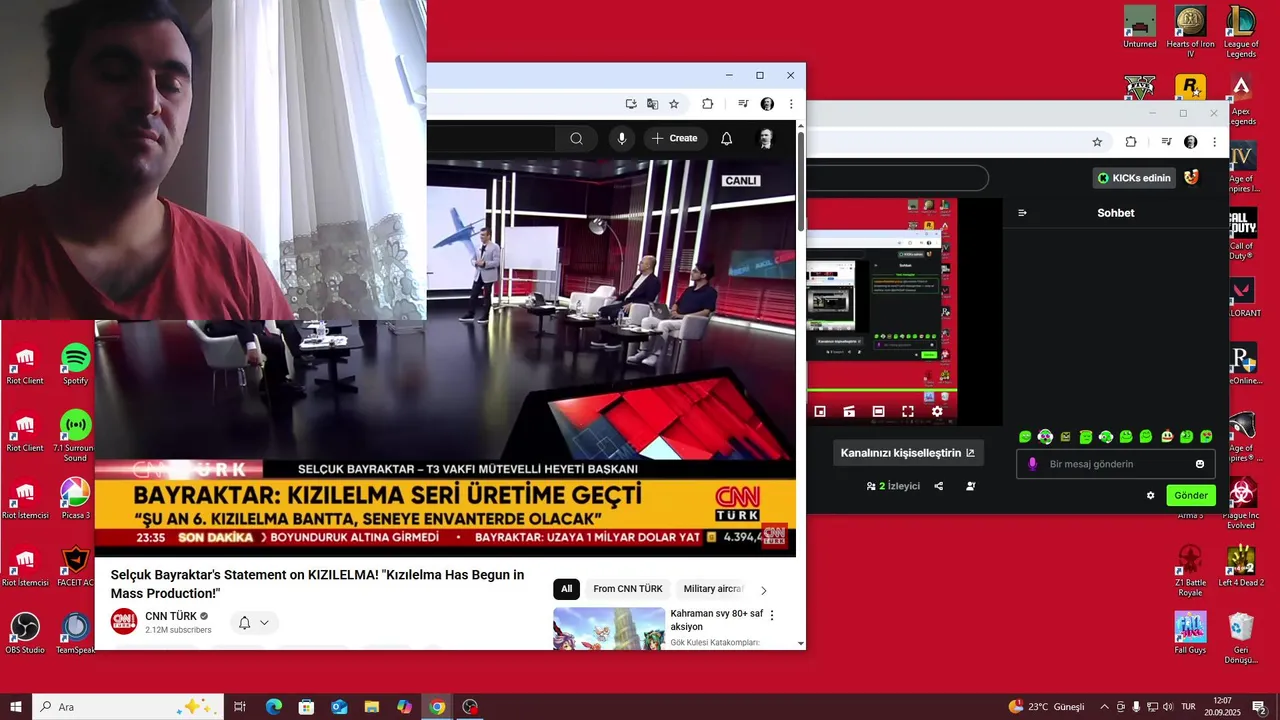Click the CNN TÜRK channel logo avatar
Viewport: 1280px width, 720px height.
[x=124, y=622]
